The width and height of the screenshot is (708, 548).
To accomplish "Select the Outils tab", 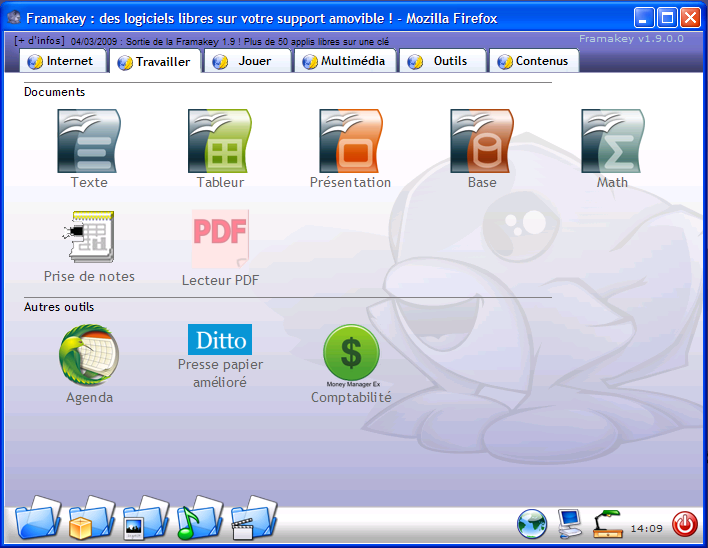I will pyautogui.click(x=441, y=61).
